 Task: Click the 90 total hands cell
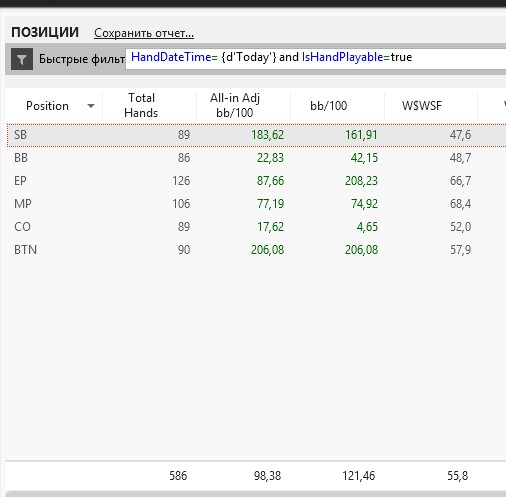[x=184, y=250]
